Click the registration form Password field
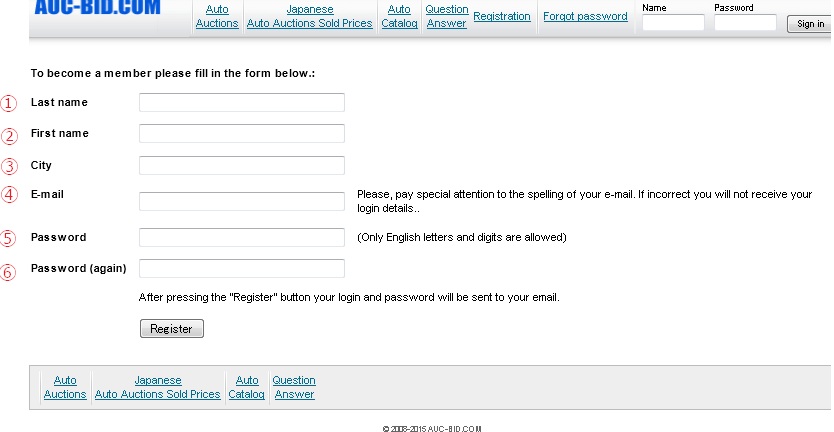 pyautogui.click(x=242, y=237)
